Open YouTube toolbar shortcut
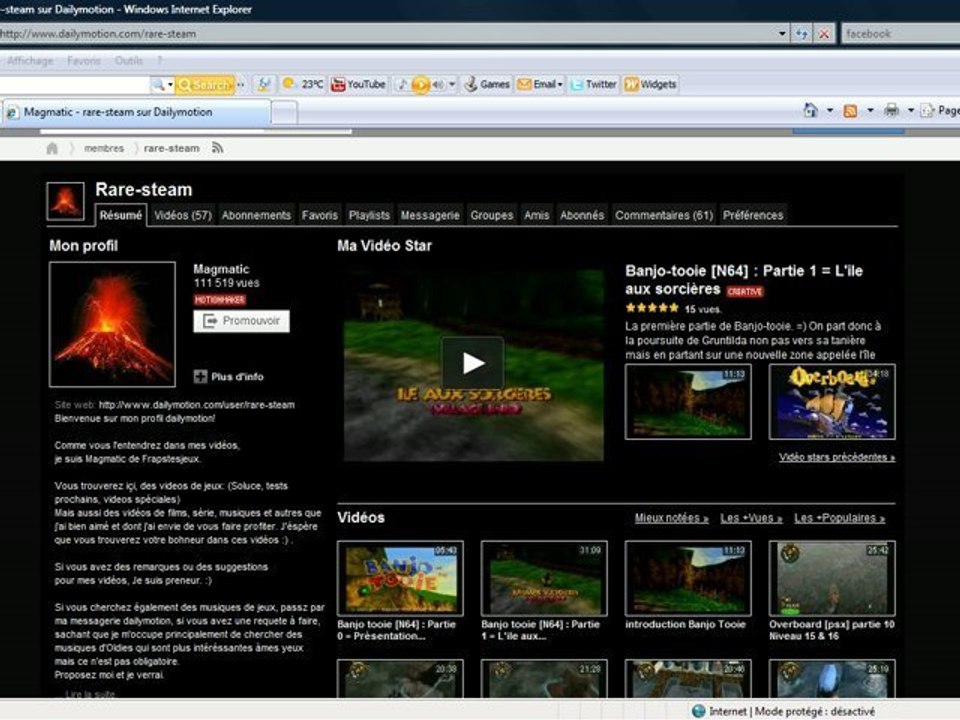960x720 pixels. 358,84
